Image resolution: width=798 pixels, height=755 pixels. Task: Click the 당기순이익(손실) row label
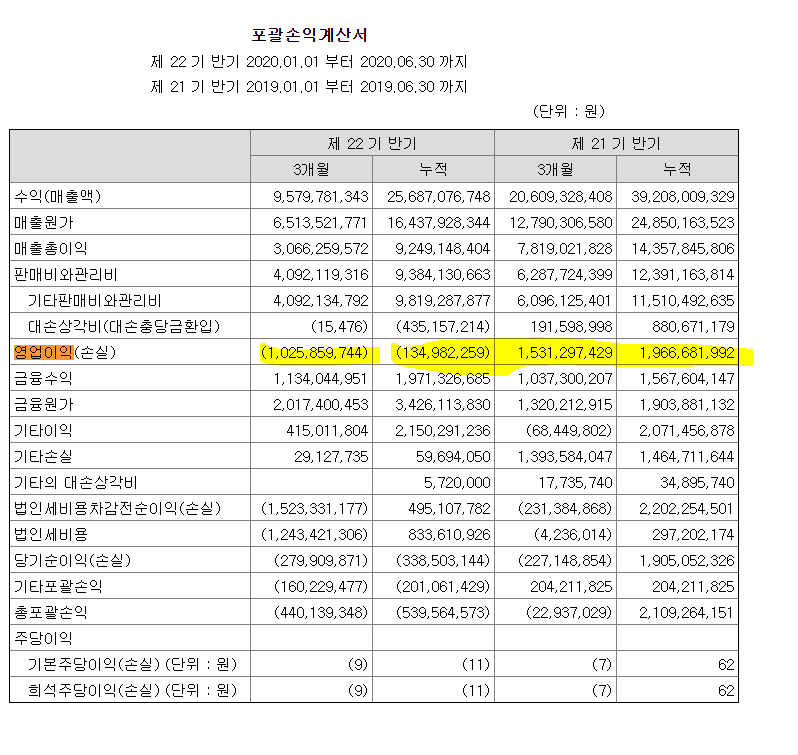pos(72,560)
